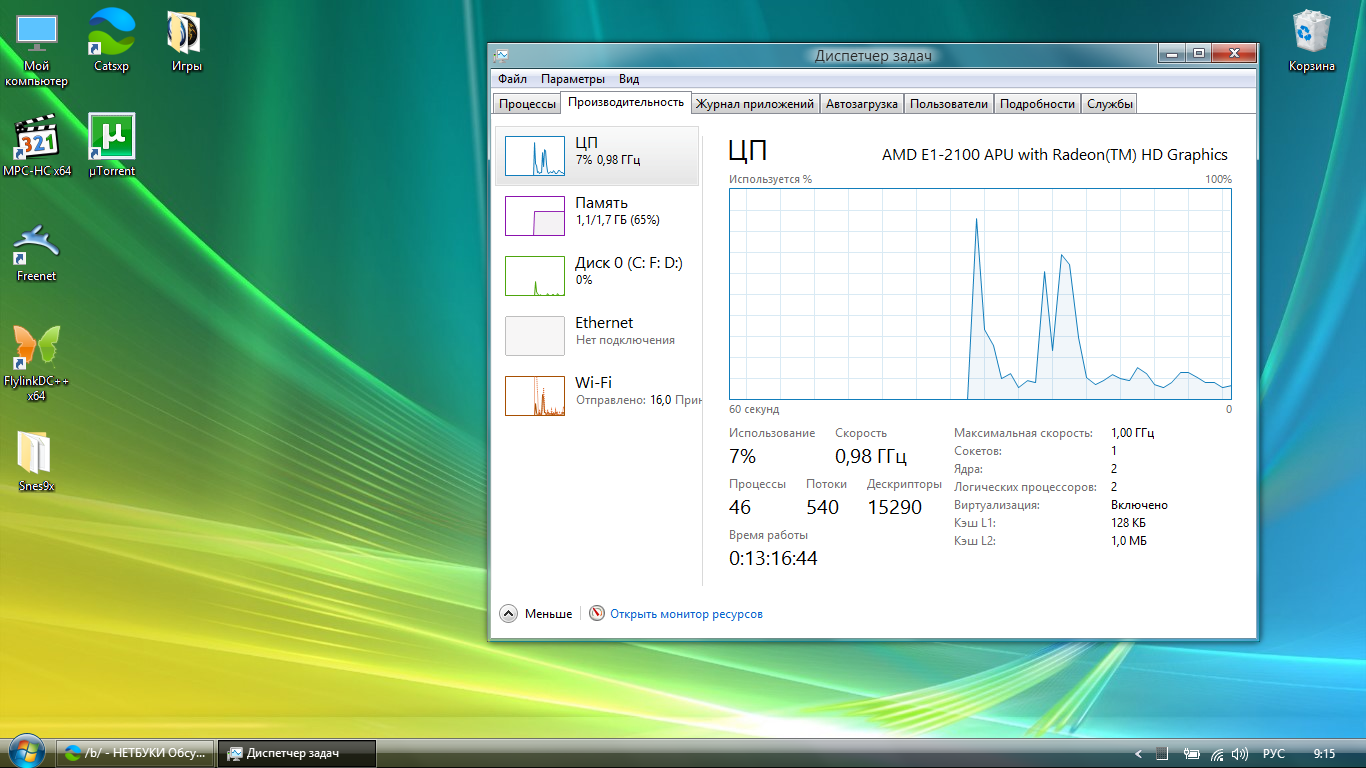Click Открыть монитор ресурсов link

point(686,614)
